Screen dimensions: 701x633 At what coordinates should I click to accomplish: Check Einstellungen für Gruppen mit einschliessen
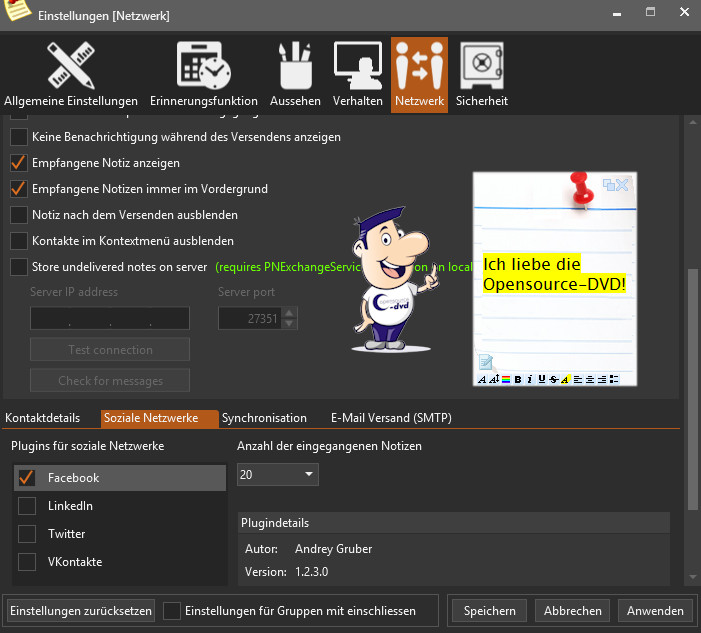click(172, 611)
